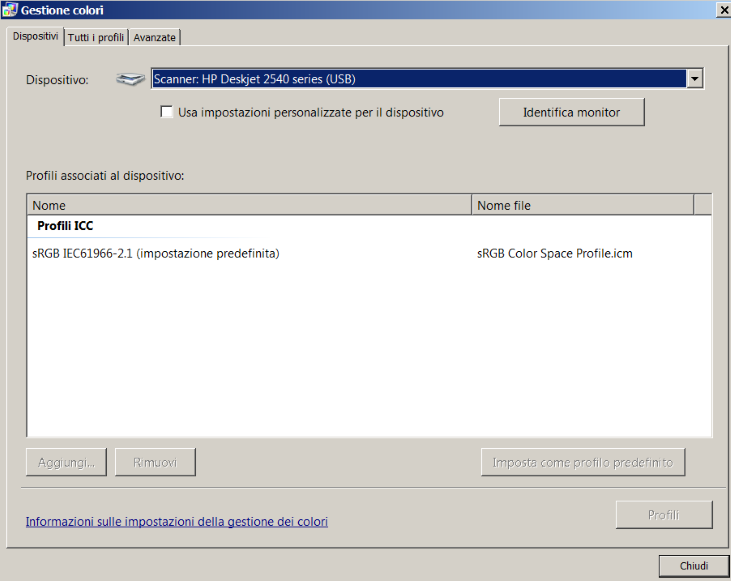Close the Gestione colori window
The width and height of the screenshot is (731, 581).
pyautogui.click(x=722, y=9)
